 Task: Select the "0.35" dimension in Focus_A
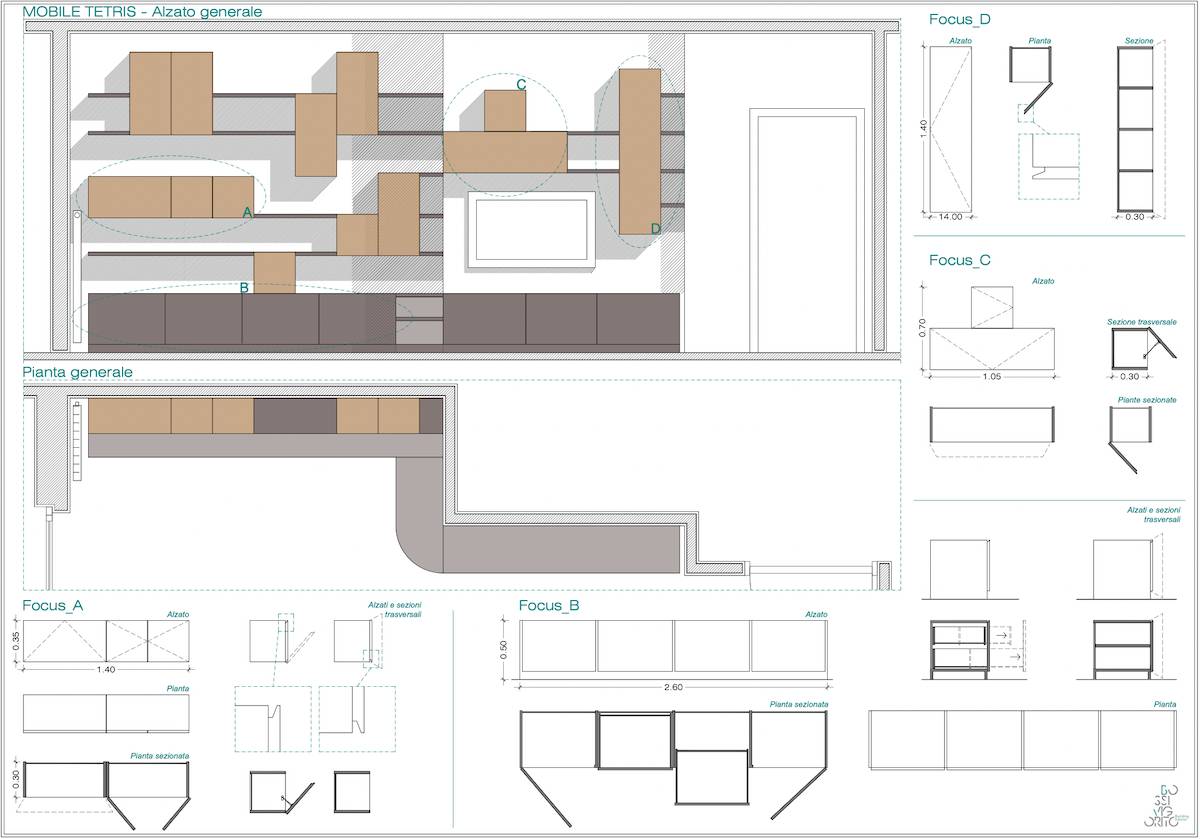pyautogui.click(x=16, y=641)
